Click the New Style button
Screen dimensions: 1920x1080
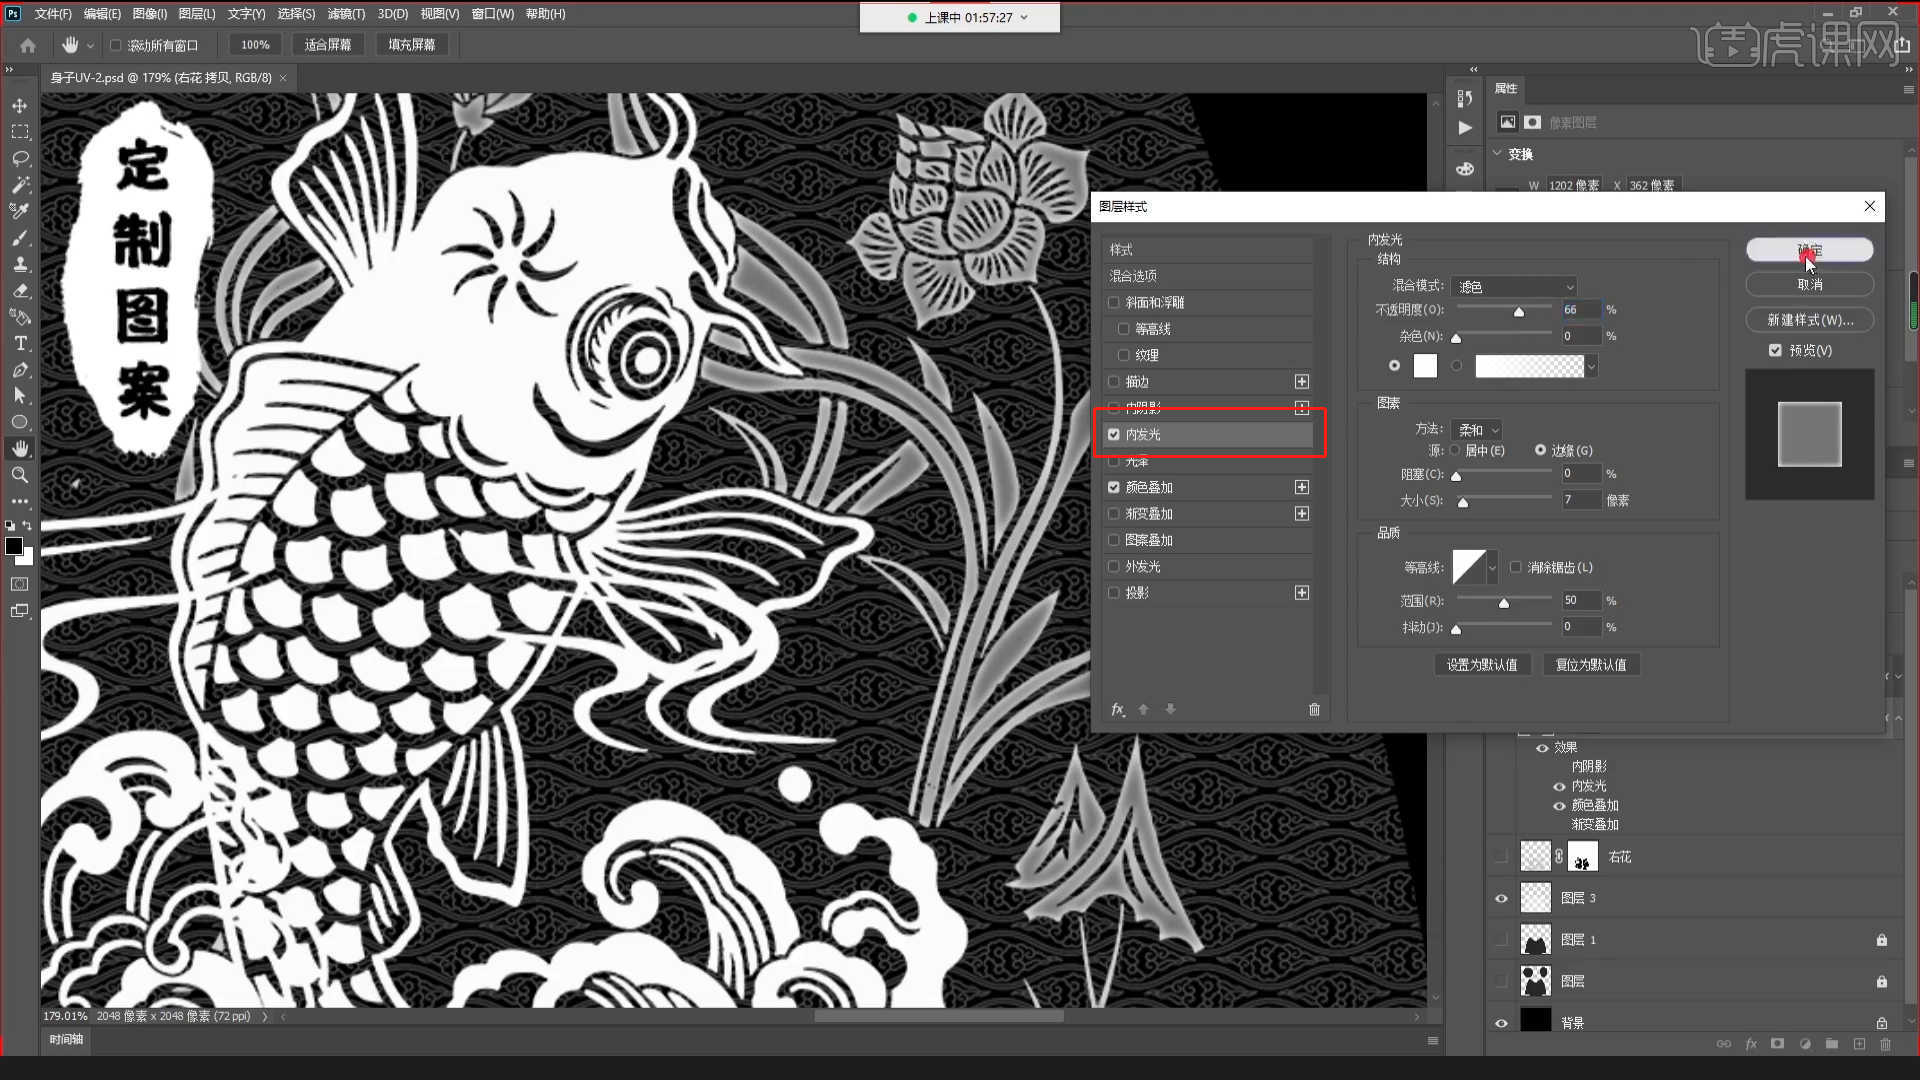pyautogui.click(x=1809, y=320)
